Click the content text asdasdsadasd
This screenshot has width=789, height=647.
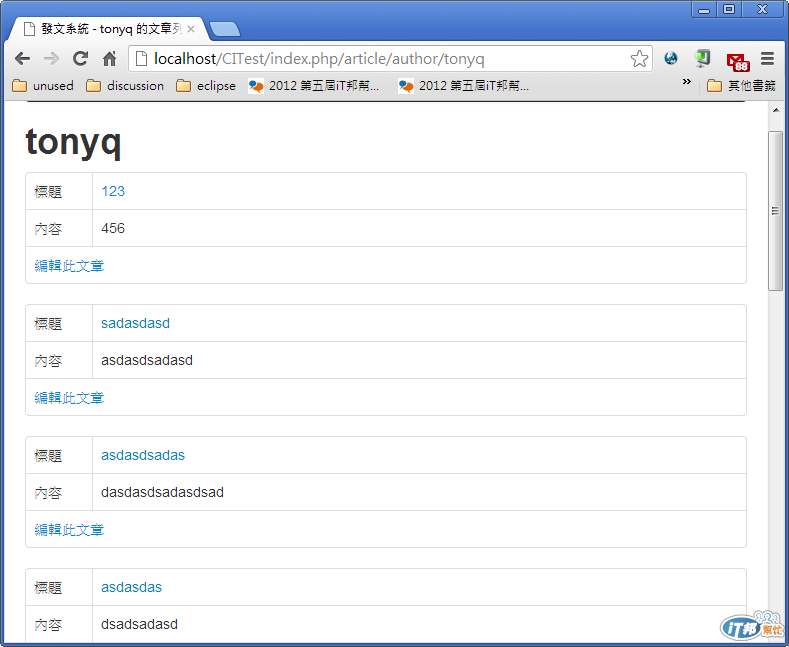(x=147, y=360)
